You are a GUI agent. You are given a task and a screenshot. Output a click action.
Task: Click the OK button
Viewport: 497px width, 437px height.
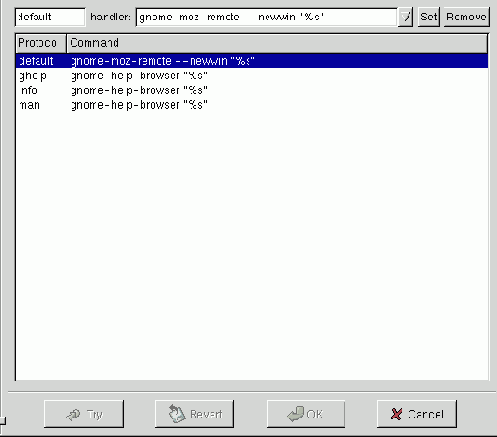point(306,414)
